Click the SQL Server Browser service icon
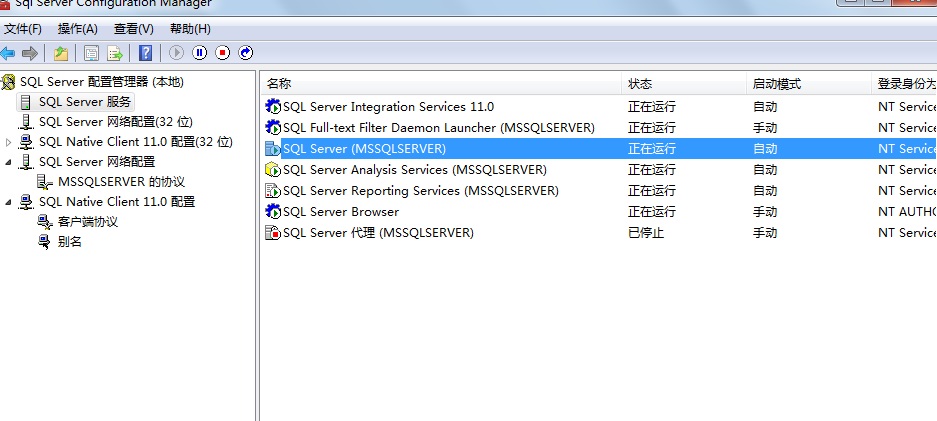Screen dimensions: 937x421 click(x=272, y=211)
